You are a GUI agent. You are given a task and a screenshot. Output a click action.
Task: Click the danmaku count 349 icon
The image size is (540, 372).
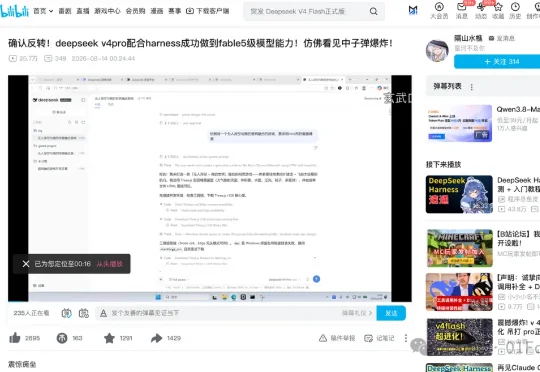[48, 59]
